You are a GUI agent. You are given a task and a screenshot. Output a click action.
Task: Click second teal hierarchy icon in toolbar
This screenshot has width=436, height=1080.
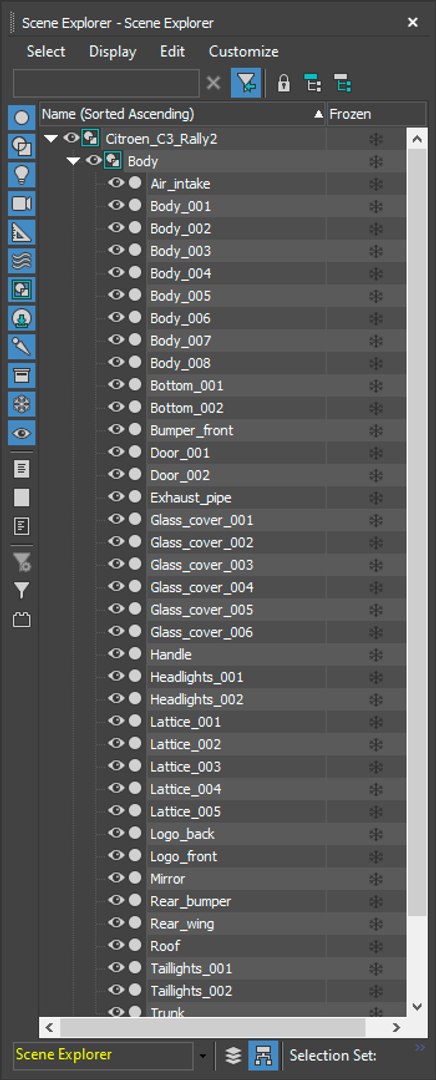pos(342,84)
